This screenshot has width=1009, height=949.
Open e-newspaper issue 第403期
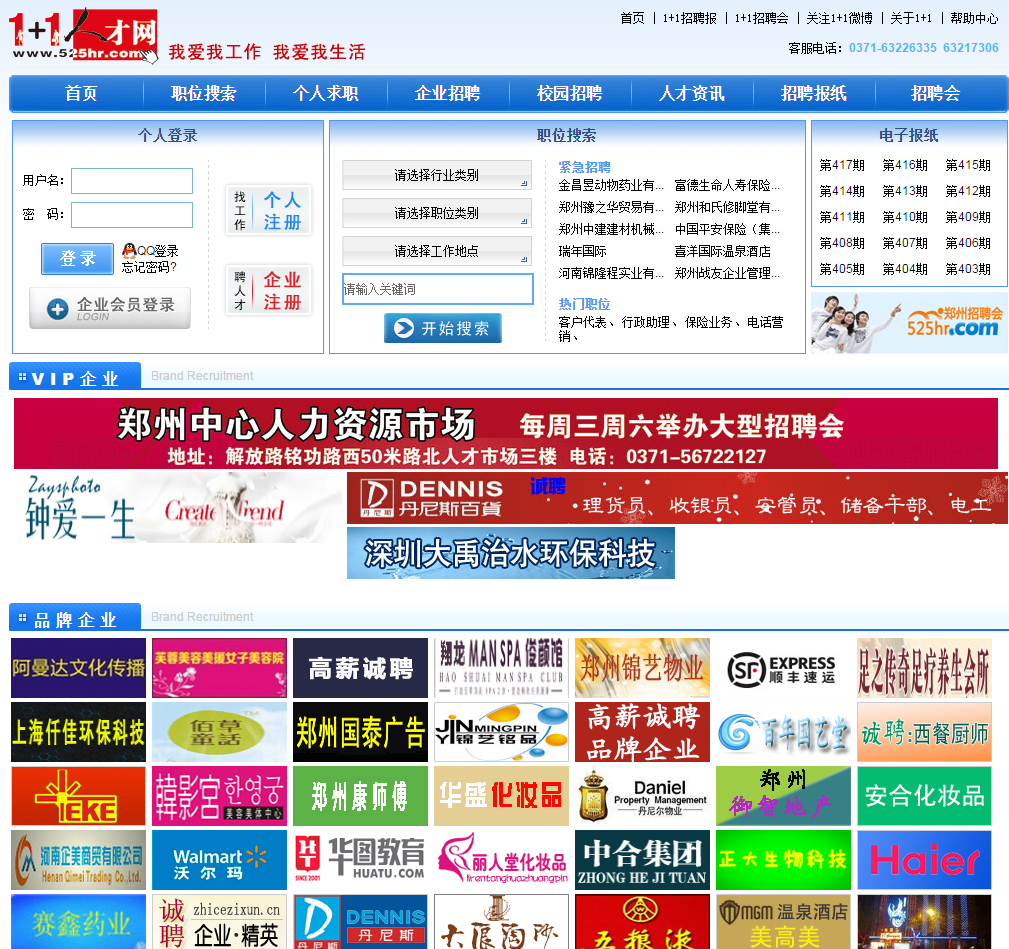(968, 270)
